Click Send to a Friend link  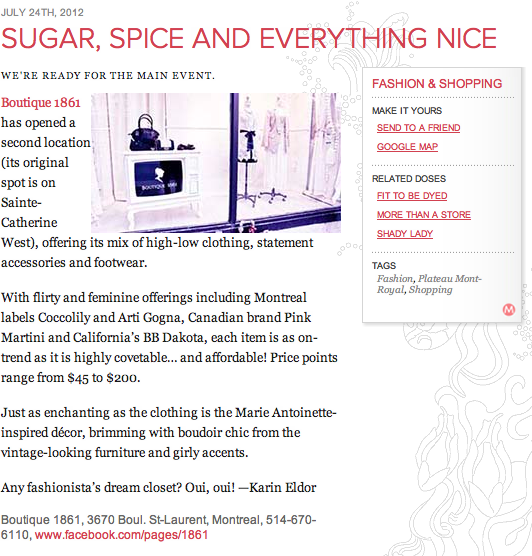[419, 128]
